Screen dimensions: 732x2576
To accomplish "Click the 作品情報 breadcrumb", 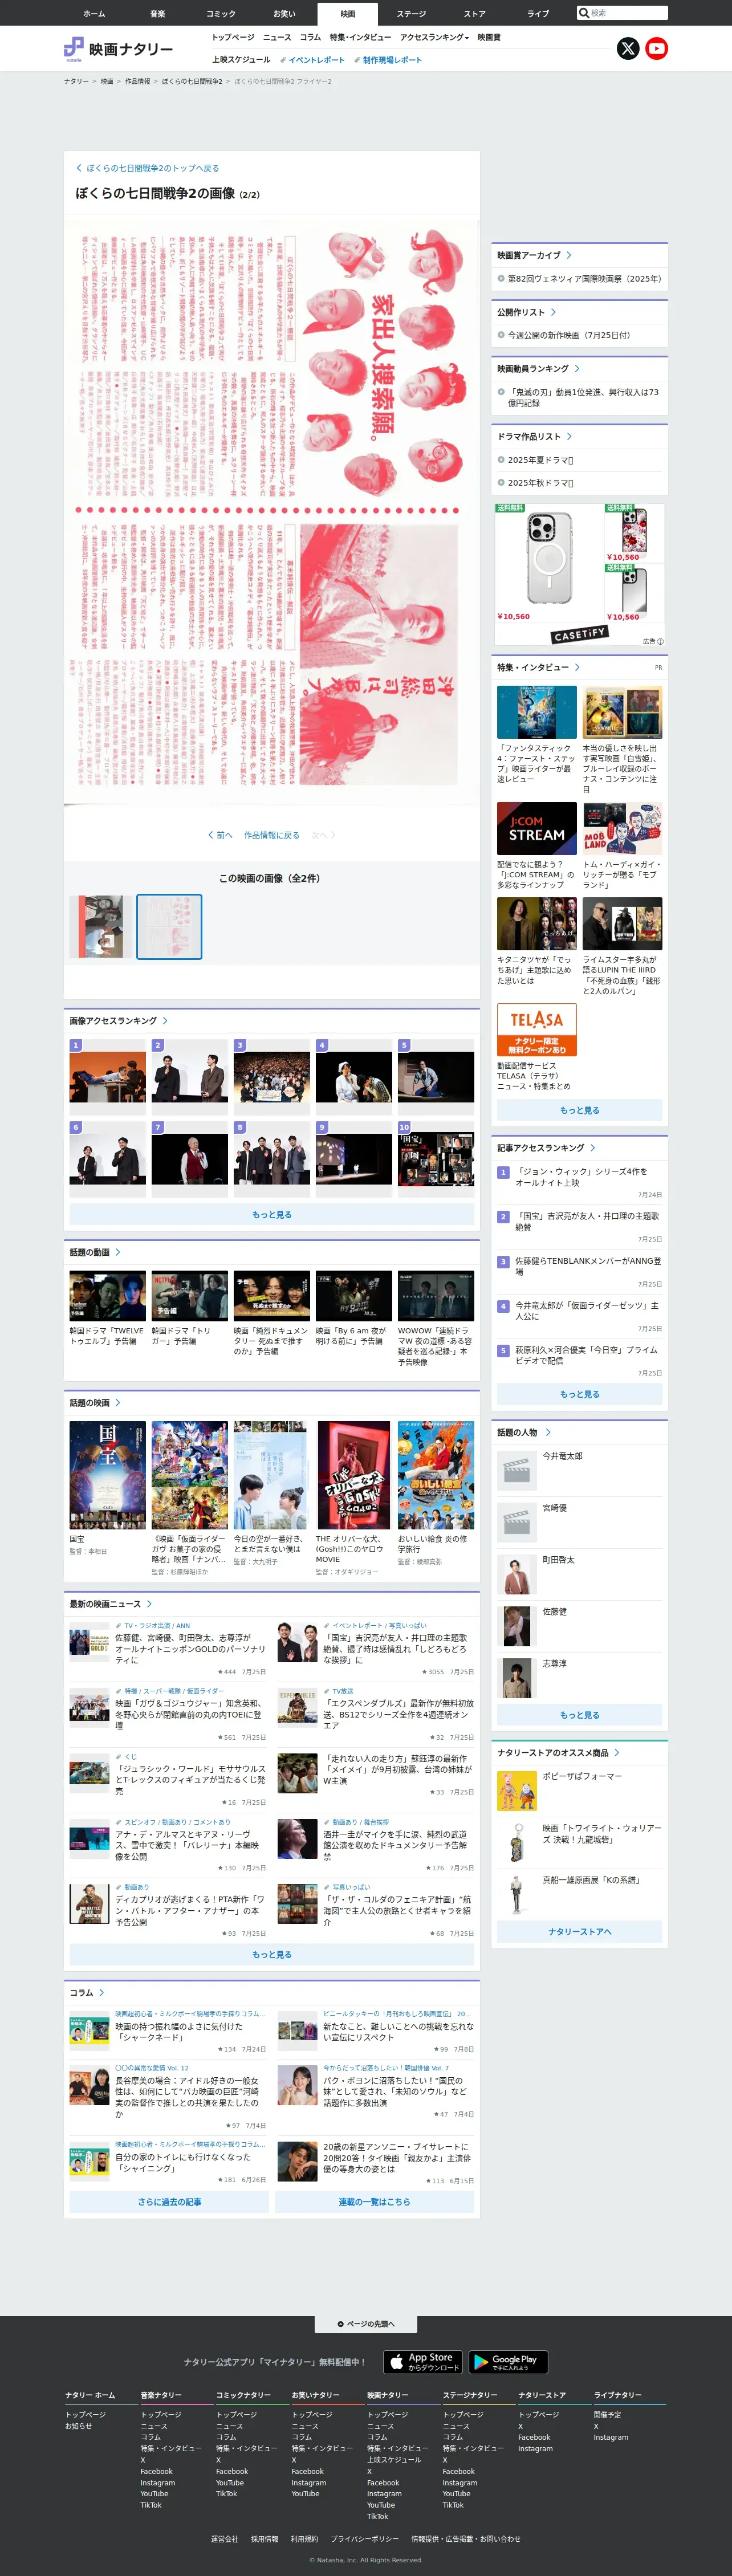I will (137, 81).
